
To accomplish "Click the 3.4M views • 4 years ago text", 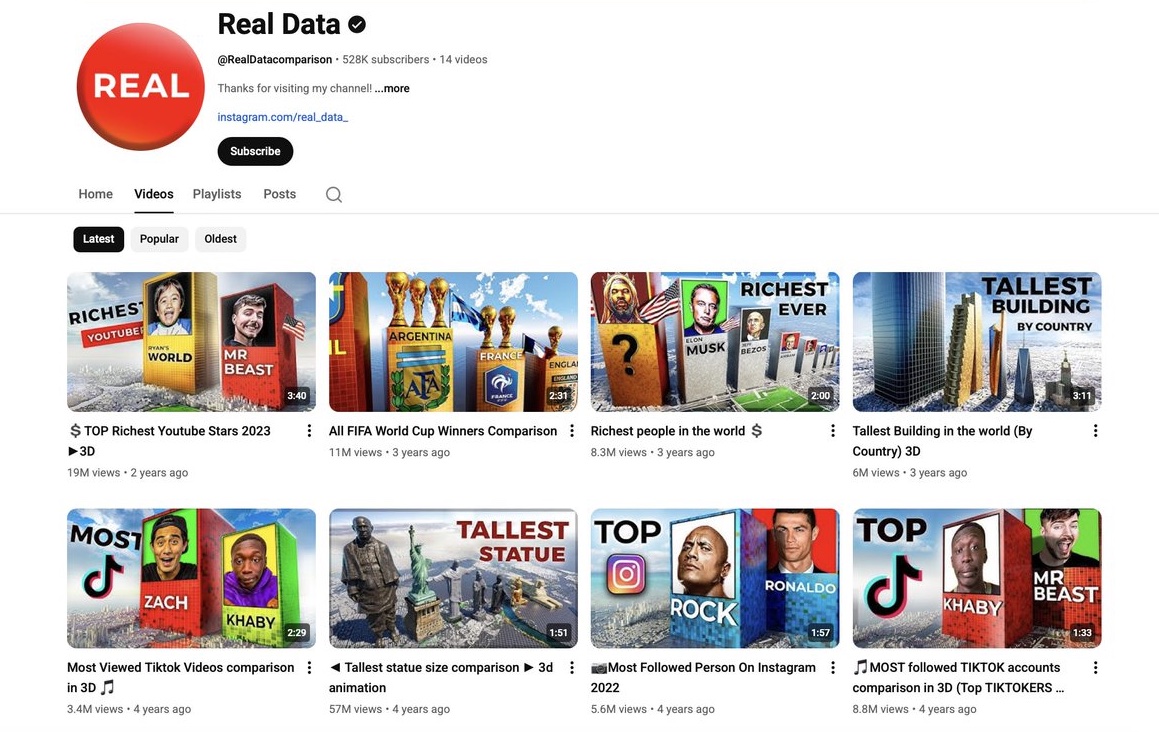I will 129,709.
